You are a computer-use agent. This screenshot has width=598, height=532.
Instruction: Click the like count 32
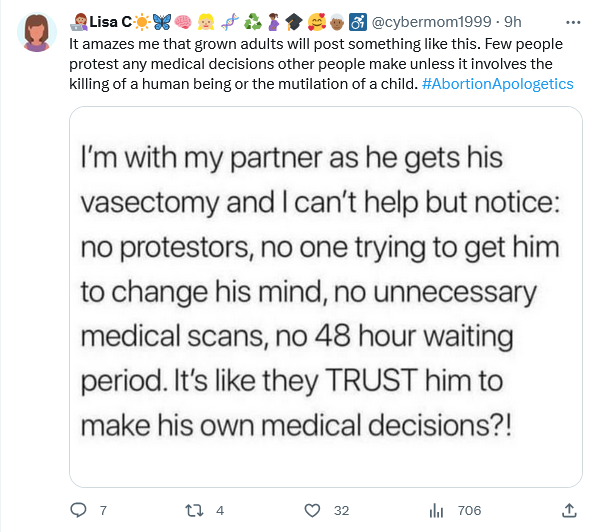click(x=341, y=510)
